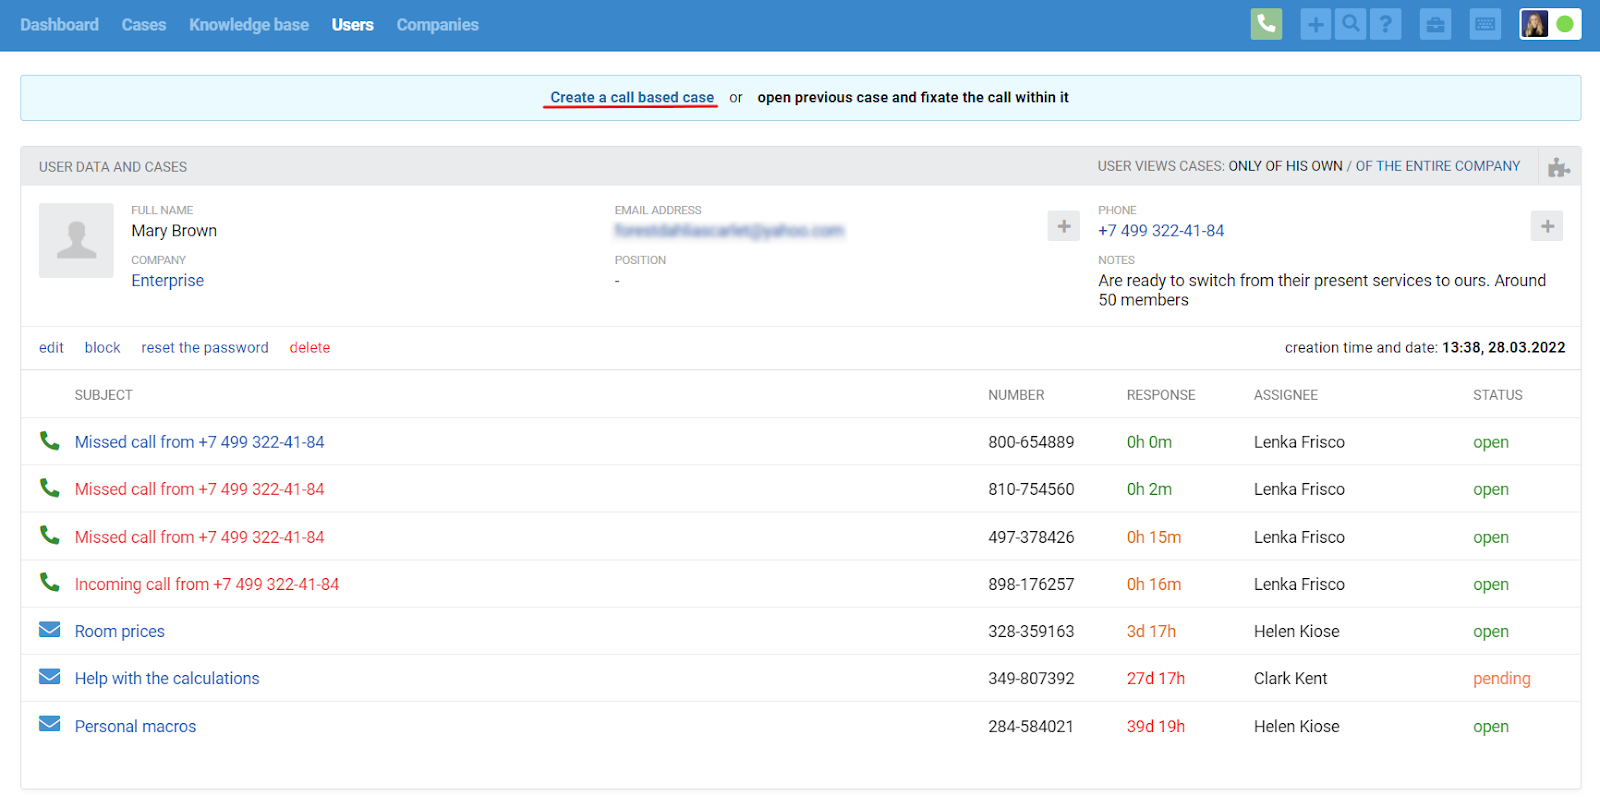Viewport: 1600px width, 807px height.
Task: Open the Cases section
Action: (x=144, y=25)
